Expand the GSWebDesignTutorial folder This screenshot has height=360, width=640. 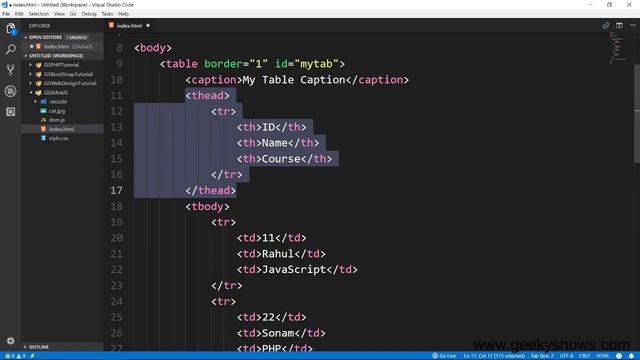(x=70, y=83)
